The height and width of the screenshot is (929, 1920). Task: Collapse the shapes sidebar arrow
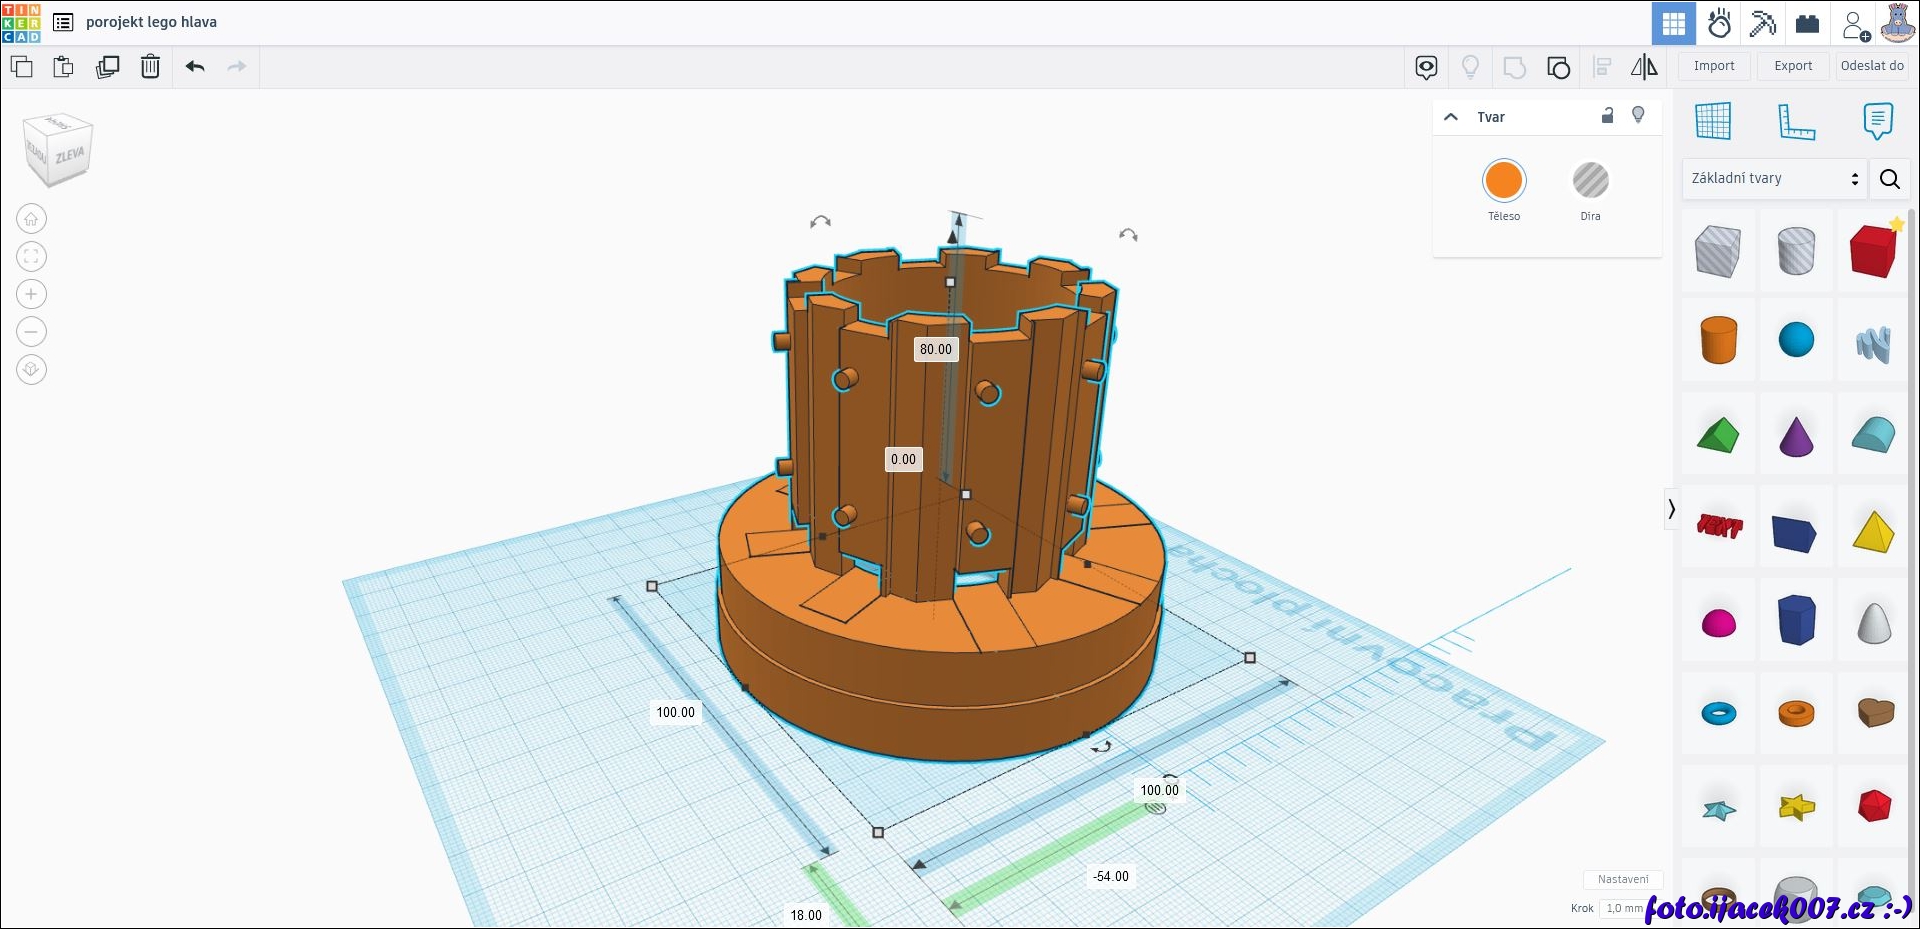[x=1671, y=509]
